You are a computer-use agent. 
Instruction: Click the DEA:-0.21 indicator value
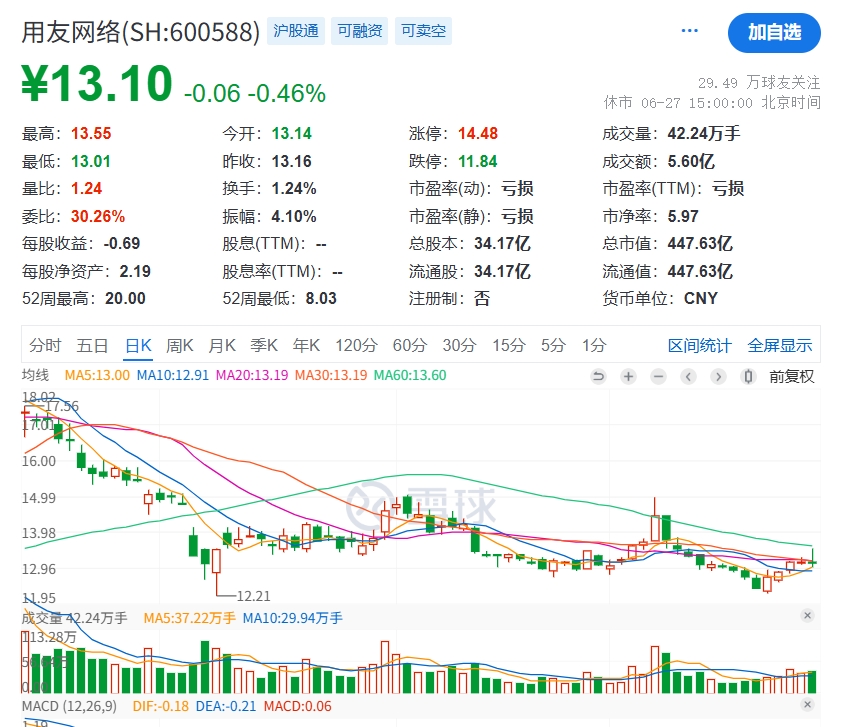coord(226,706)
